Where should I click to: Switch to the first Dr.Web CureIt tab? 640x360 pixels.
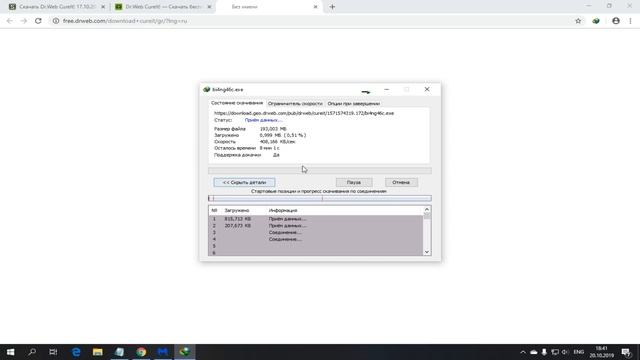tap(57, 7)
